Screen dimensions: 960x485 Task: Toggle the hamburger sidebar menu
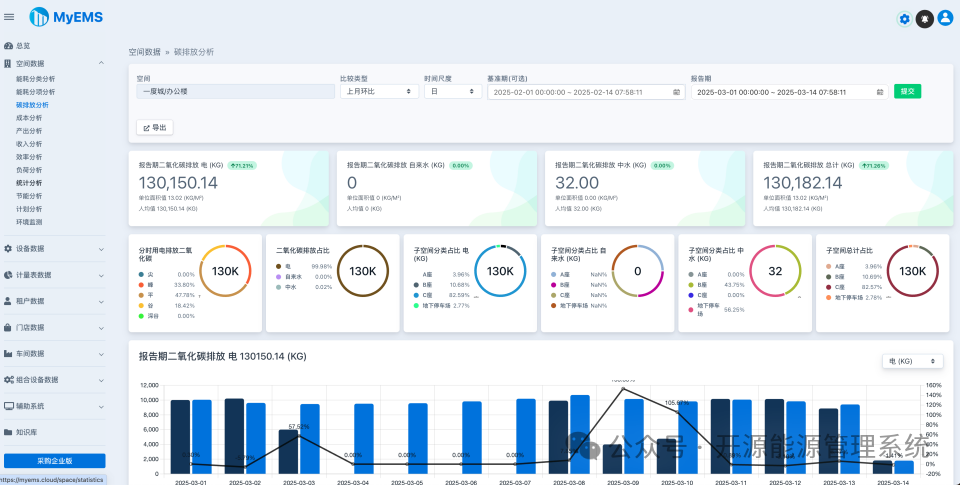click(9, 17)
